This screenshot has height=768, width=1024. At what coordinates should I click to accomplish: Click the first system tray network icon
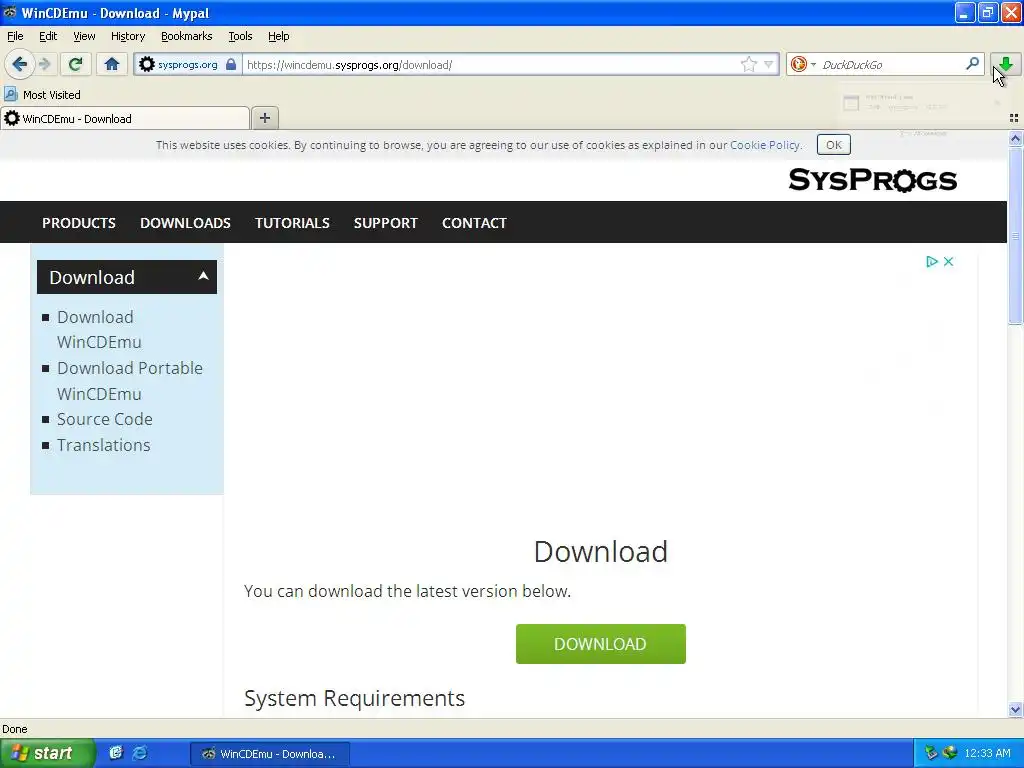931,753
